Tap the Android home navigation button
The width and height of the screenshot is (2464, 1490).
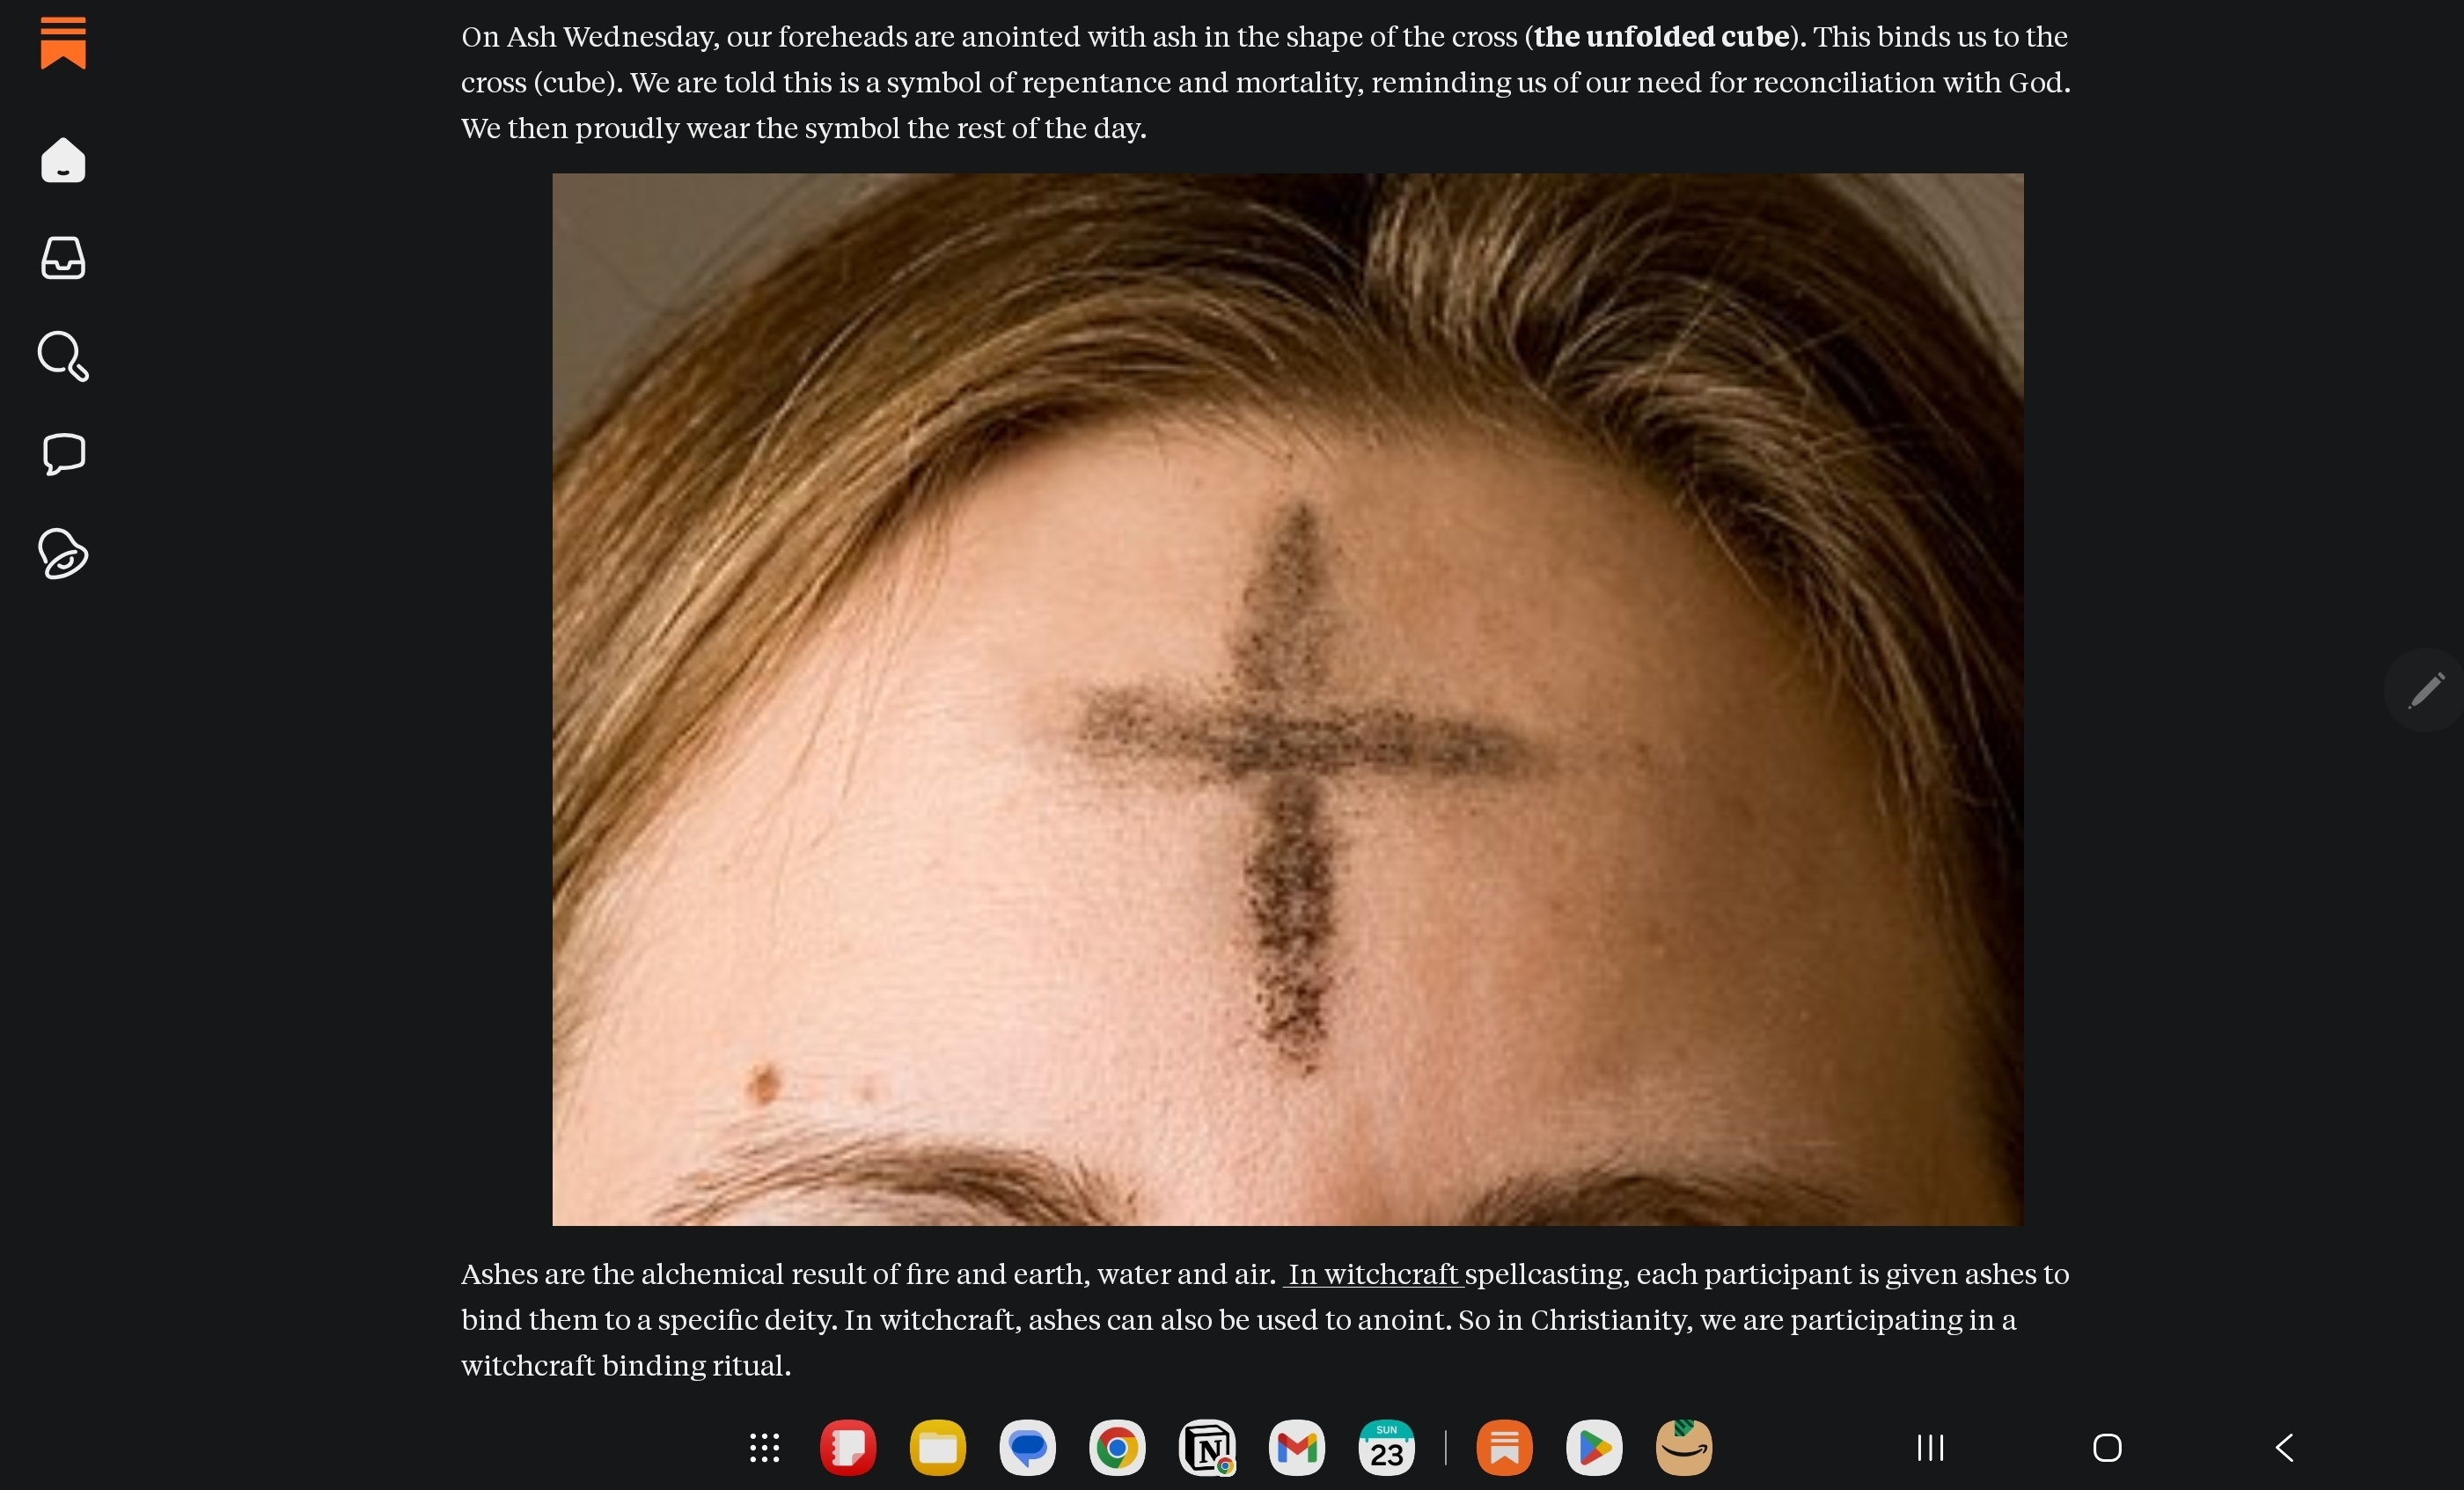[2107, 1447]
